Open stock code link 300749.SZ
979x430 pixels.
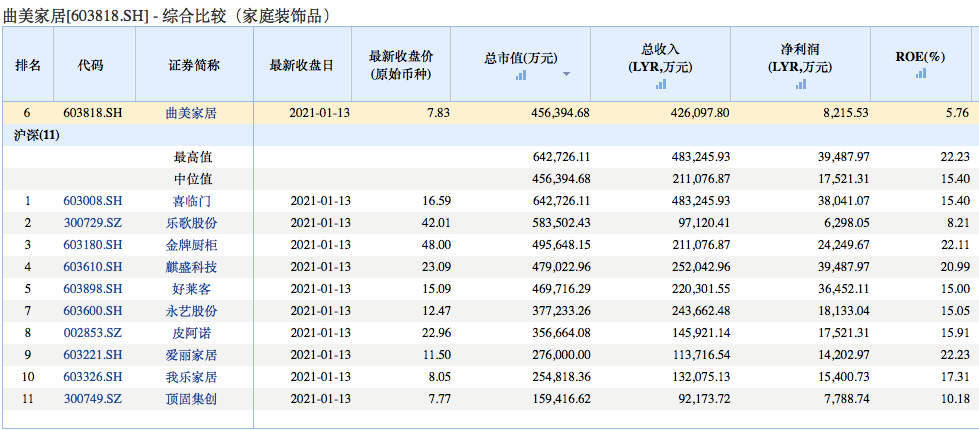tap(92, 399)
